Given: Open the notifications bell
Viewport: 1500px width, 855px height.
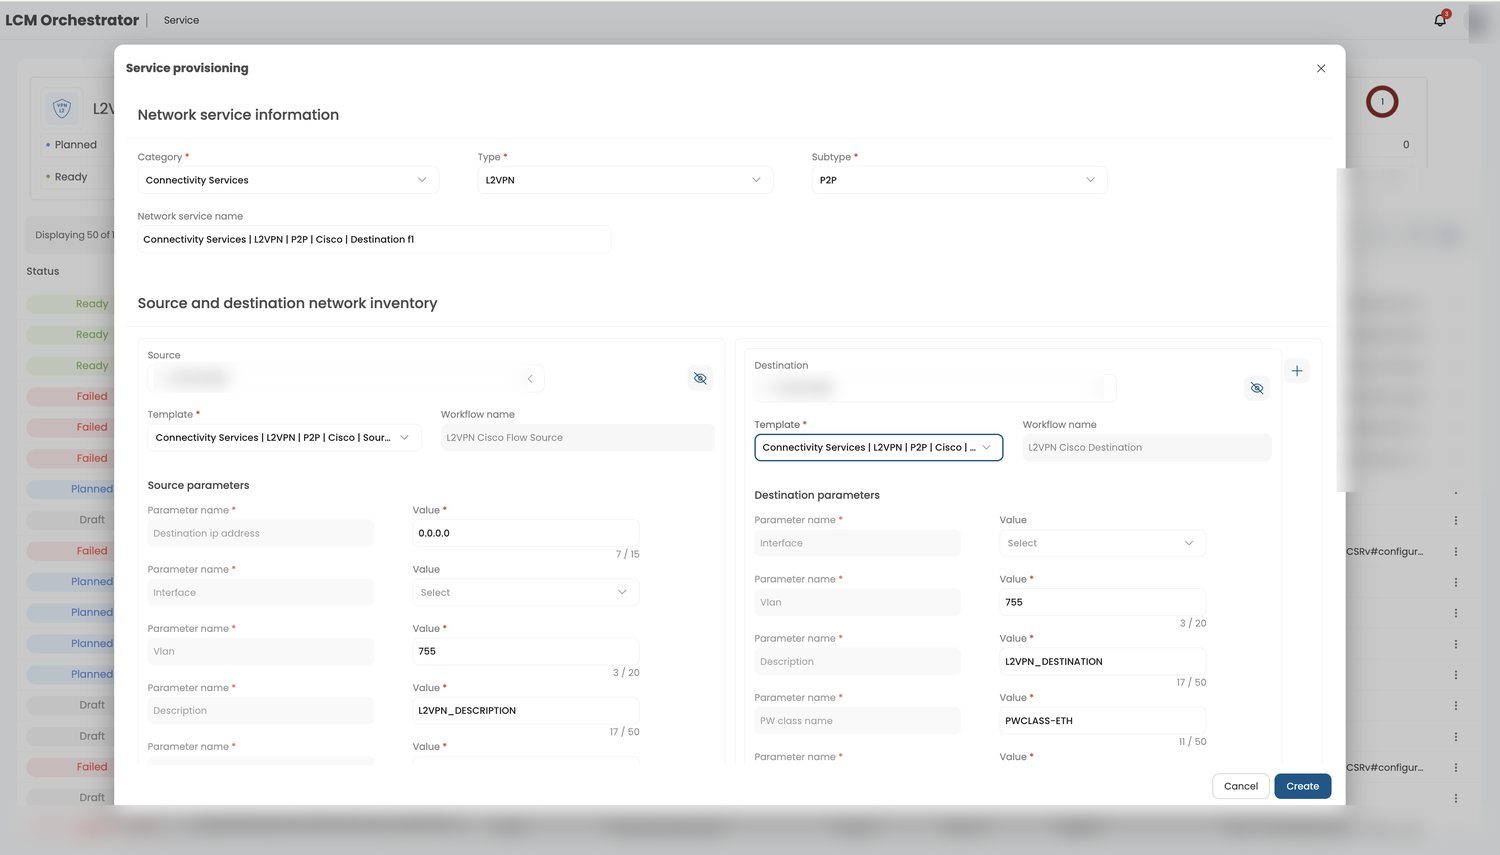Looking at the screenshot, I should [1440, 19].
